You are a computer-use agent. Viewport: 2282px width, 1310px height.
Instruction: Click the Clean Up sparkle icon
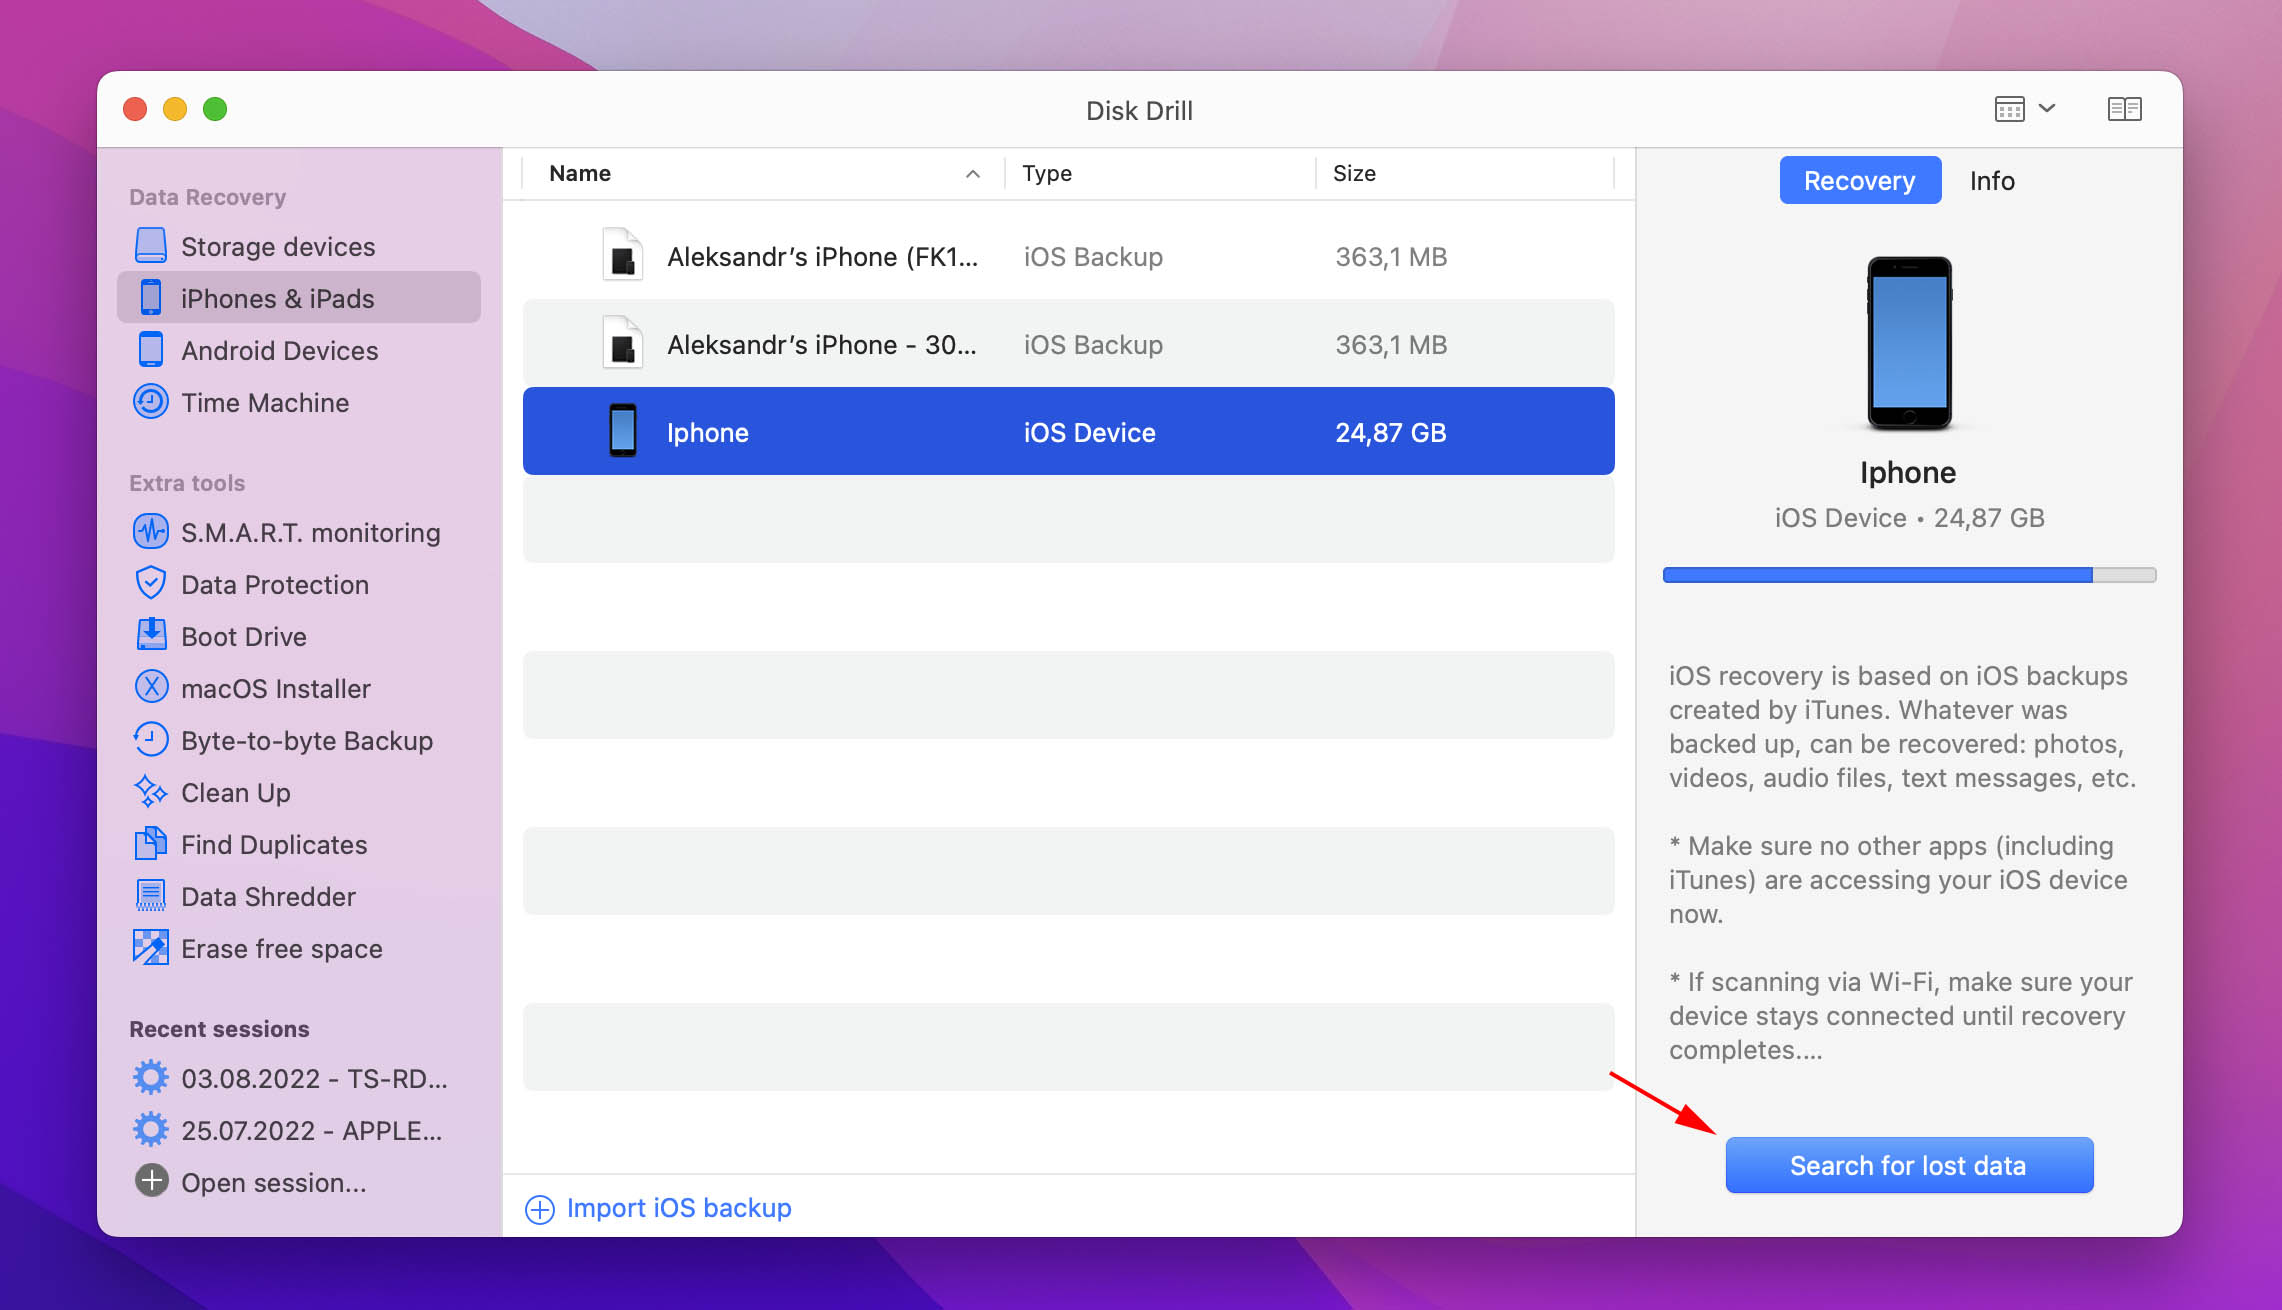tap(151, 792)
